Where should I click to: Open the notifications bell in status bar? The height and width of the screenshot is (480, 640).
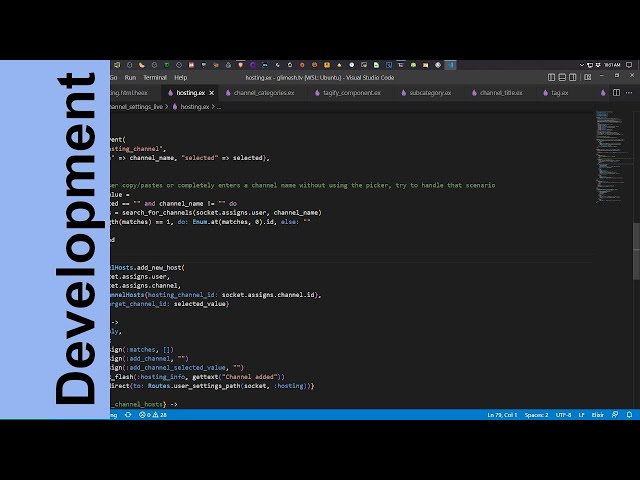629,415
